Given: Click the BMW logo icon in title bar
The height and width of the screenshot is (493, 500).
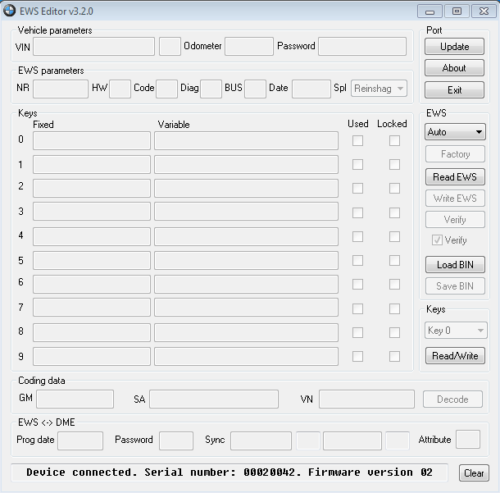Looking at the screenshot, I should (x=9, y=11).
